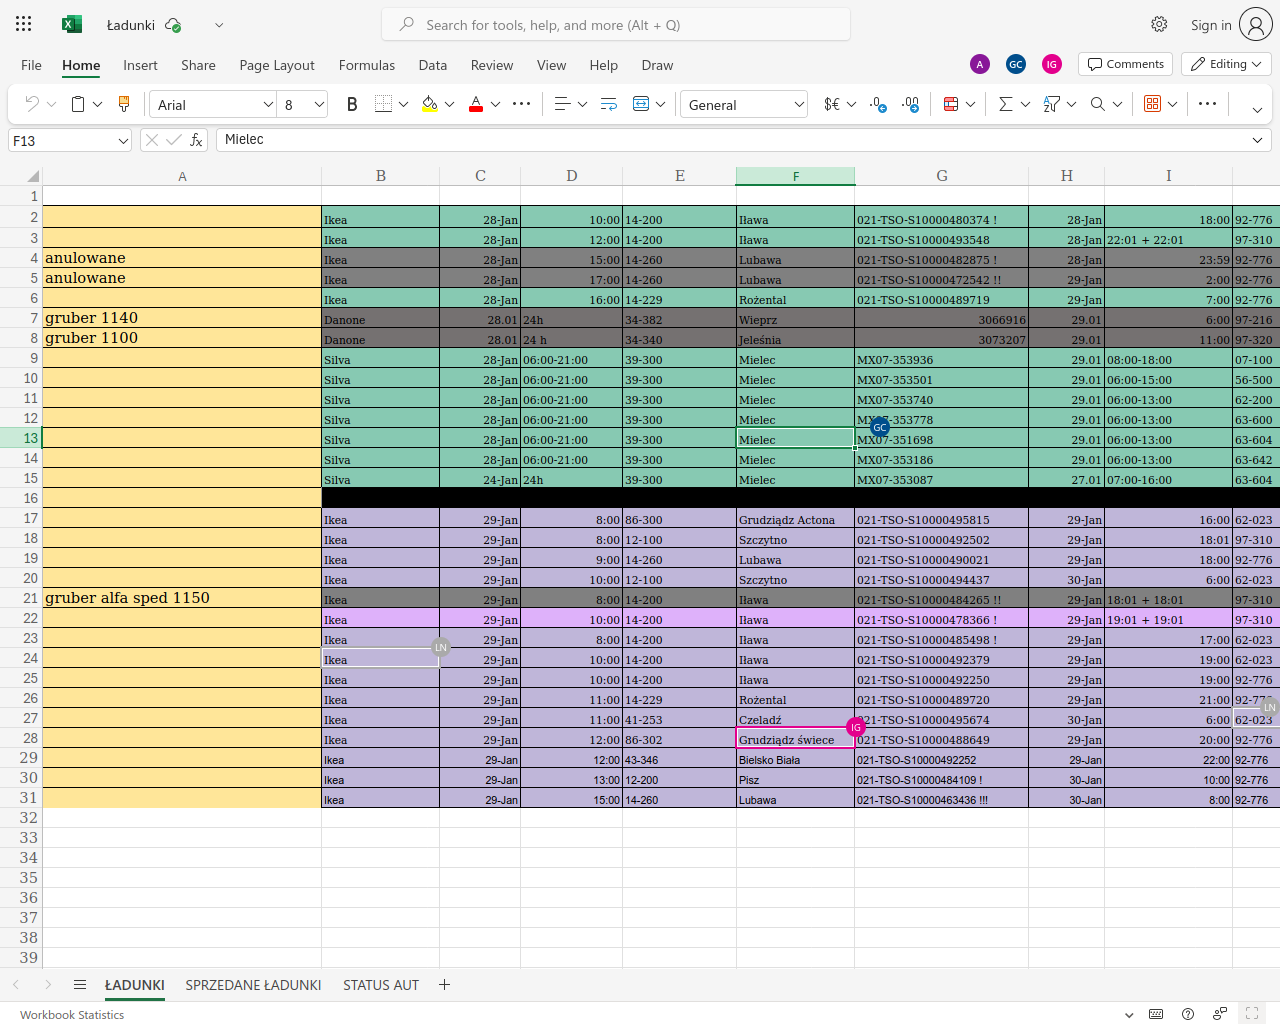The image size is (1280, 1024).
Task: Switch to the Insert tab
Action: [140, 65]
